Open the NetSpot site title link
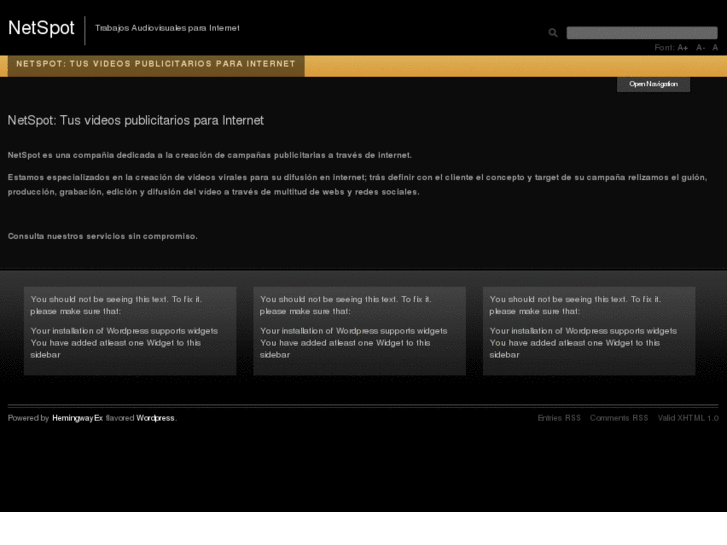 click(41, 28)
